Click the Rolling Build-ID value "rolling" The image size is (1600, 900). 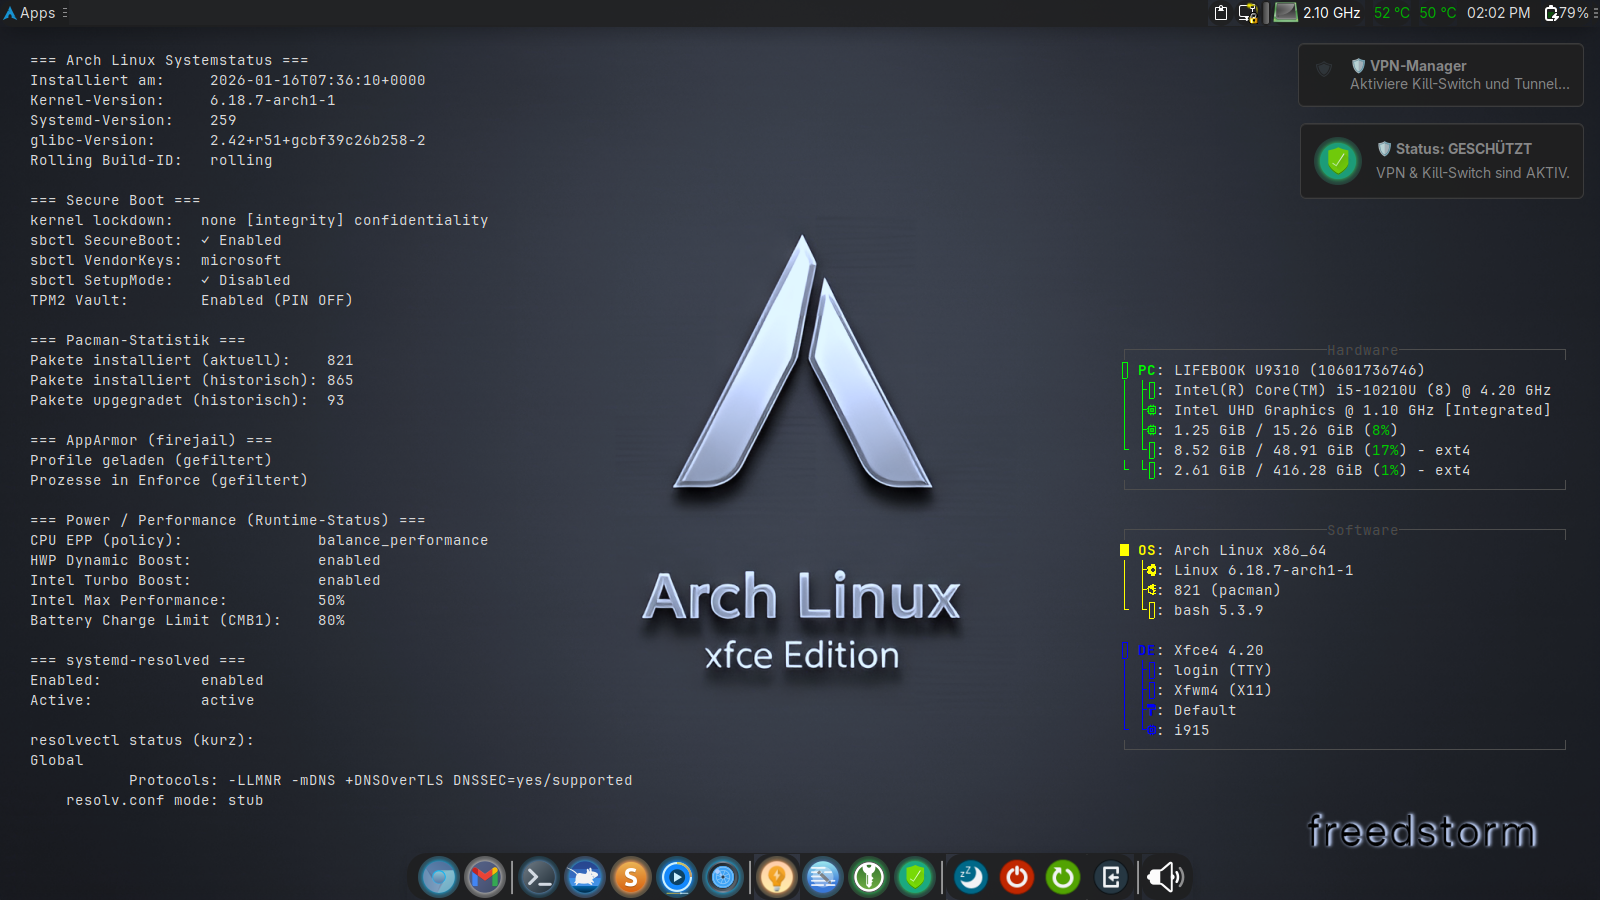241,160
